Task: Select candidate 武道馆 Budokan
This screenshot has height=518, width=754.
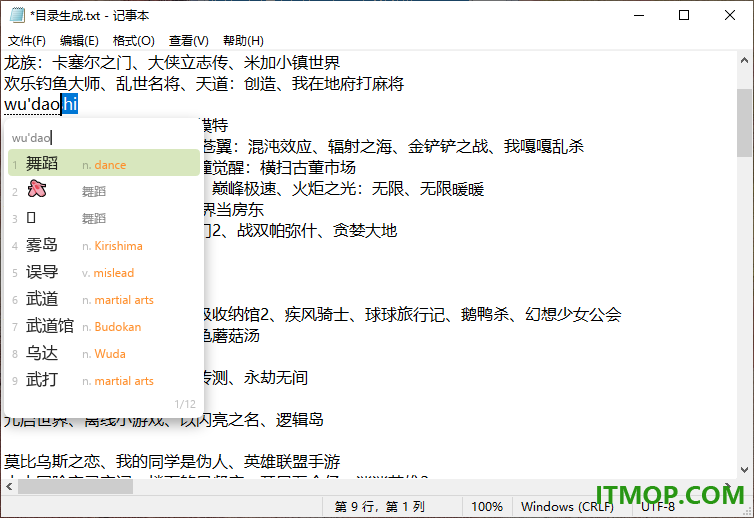Action: [x=104, y=326]
